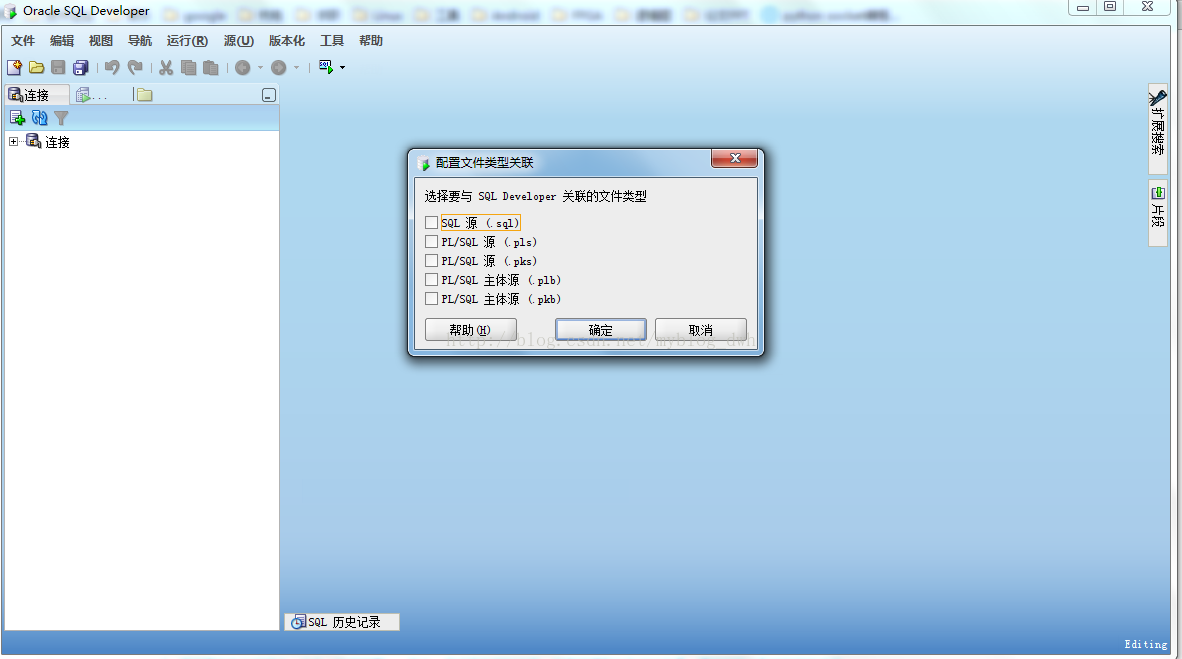Click the Forward navigation arrow icon

point(279,68)
